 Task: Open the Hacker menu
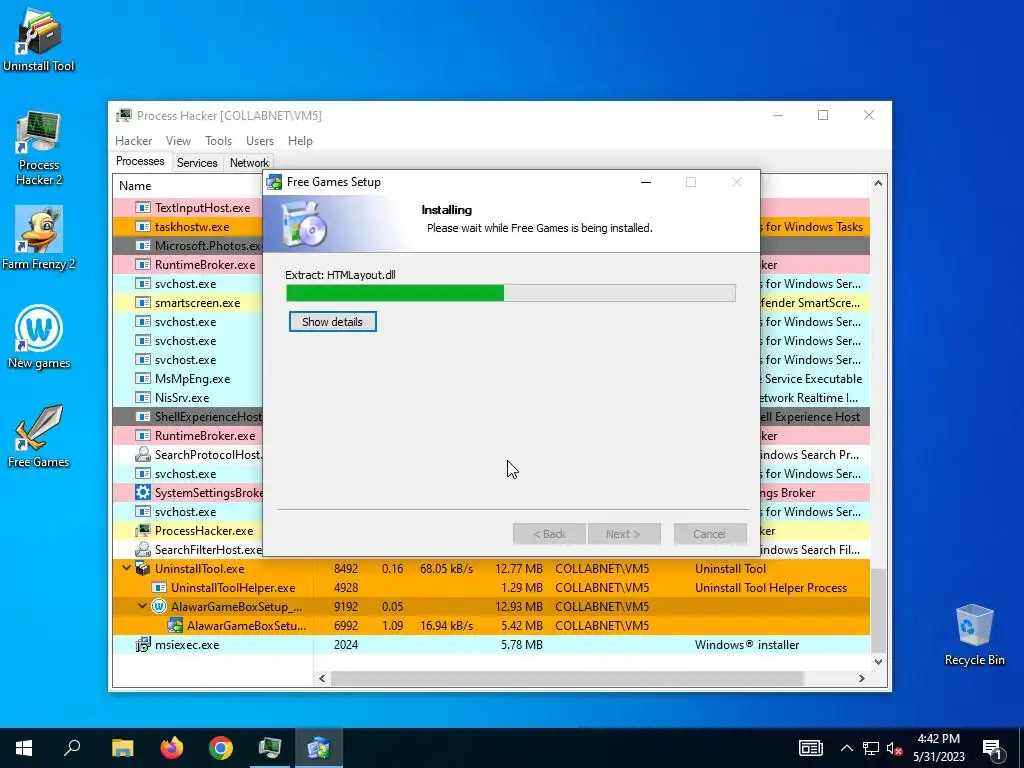point(133,141)
